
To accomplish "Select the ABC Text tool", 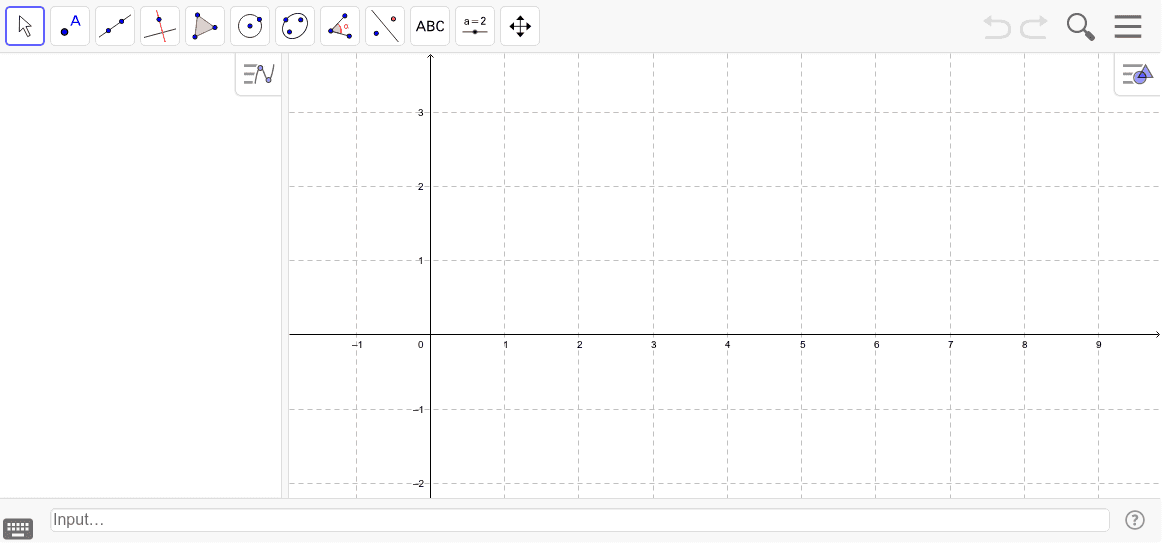I will 430,27.
